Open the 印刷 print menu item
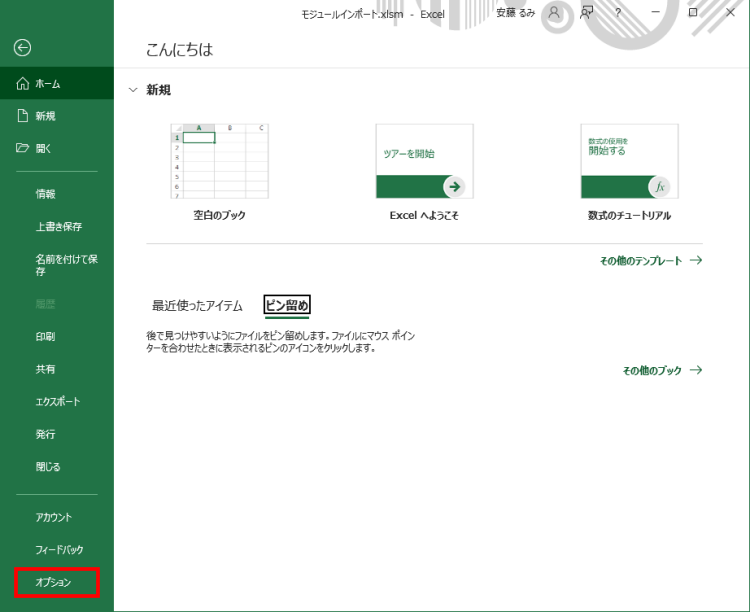The image size is (750, 612). [x=46, y=337]
